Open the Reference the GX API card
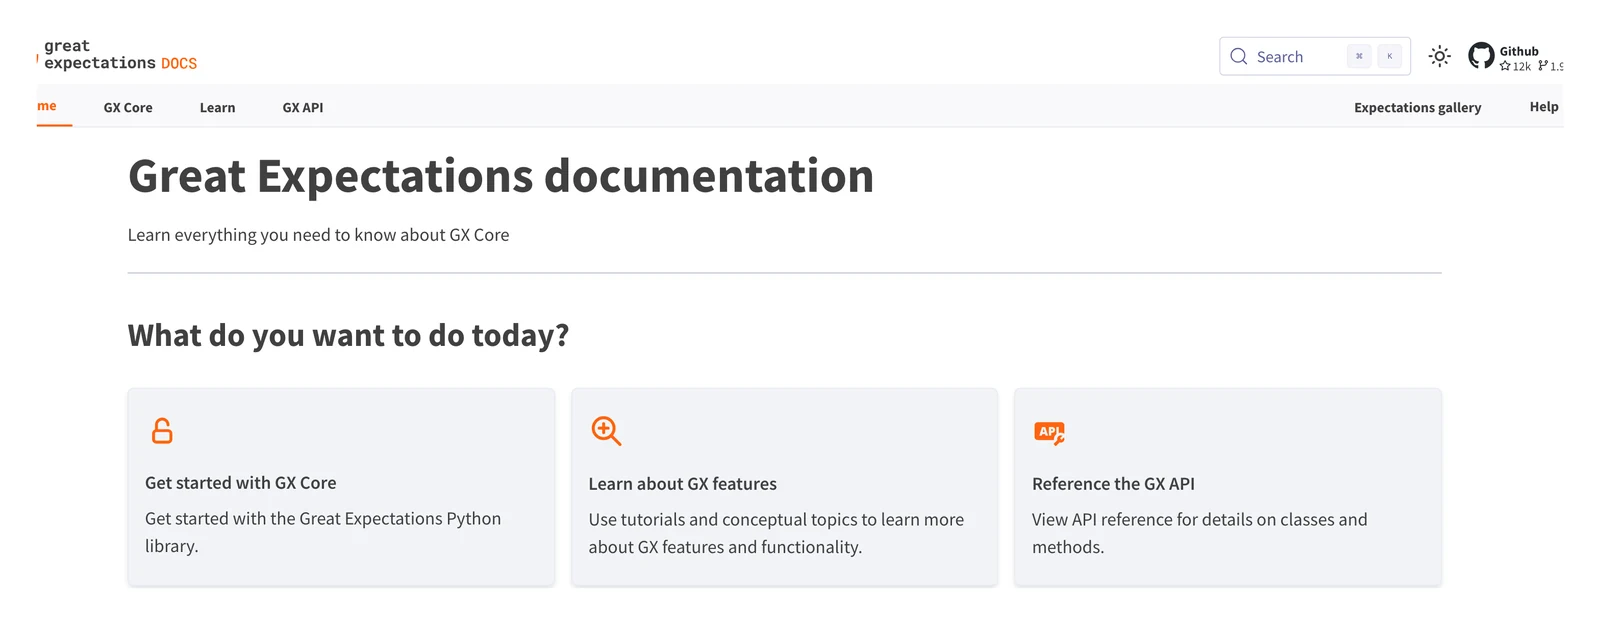1600x625 pixels. [1228, 487]
